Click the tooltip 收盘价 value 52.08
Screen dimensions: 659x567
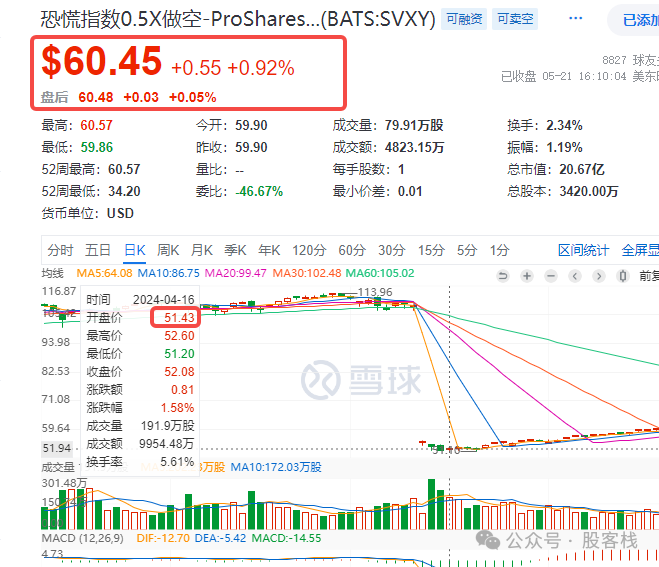point(179,372)
